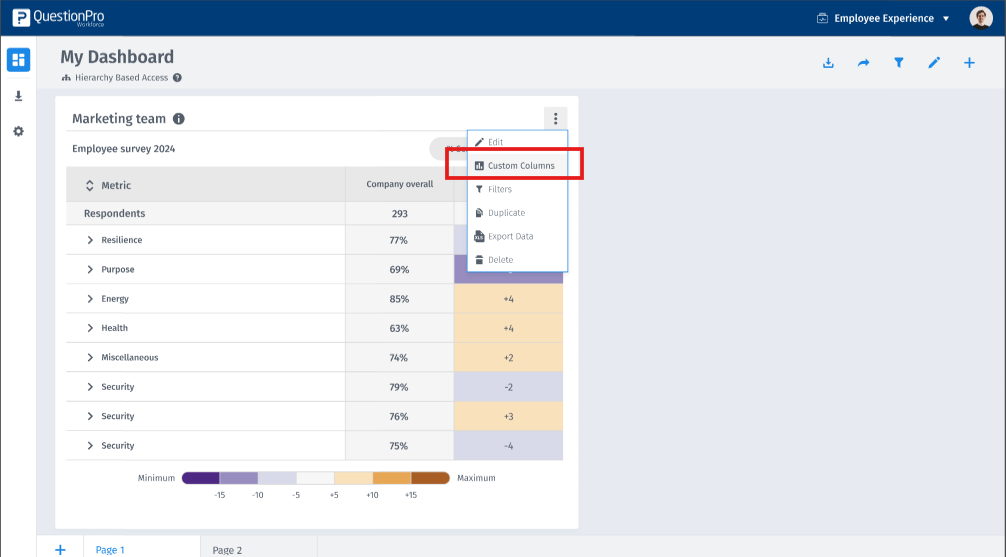Select Custom Columns from the widget menu

tap(520, 166)
